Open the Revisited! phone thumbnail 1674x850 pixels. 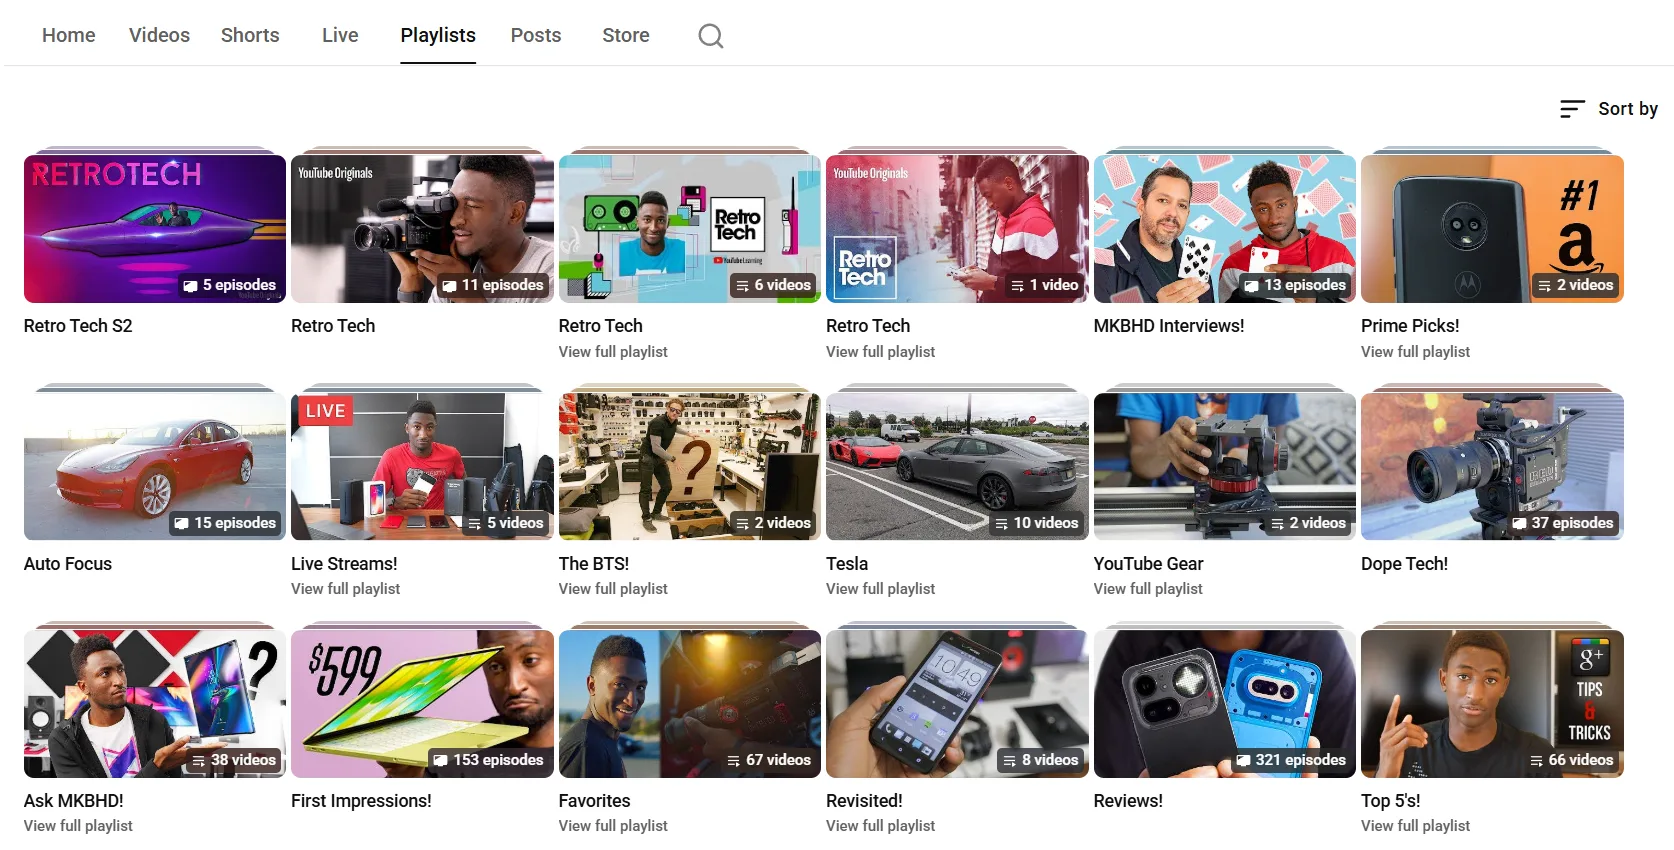click(x=957, y=704)
